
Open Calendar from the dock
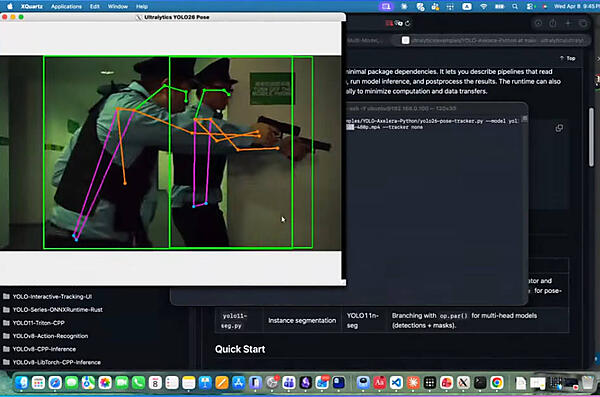coord(155,382)
